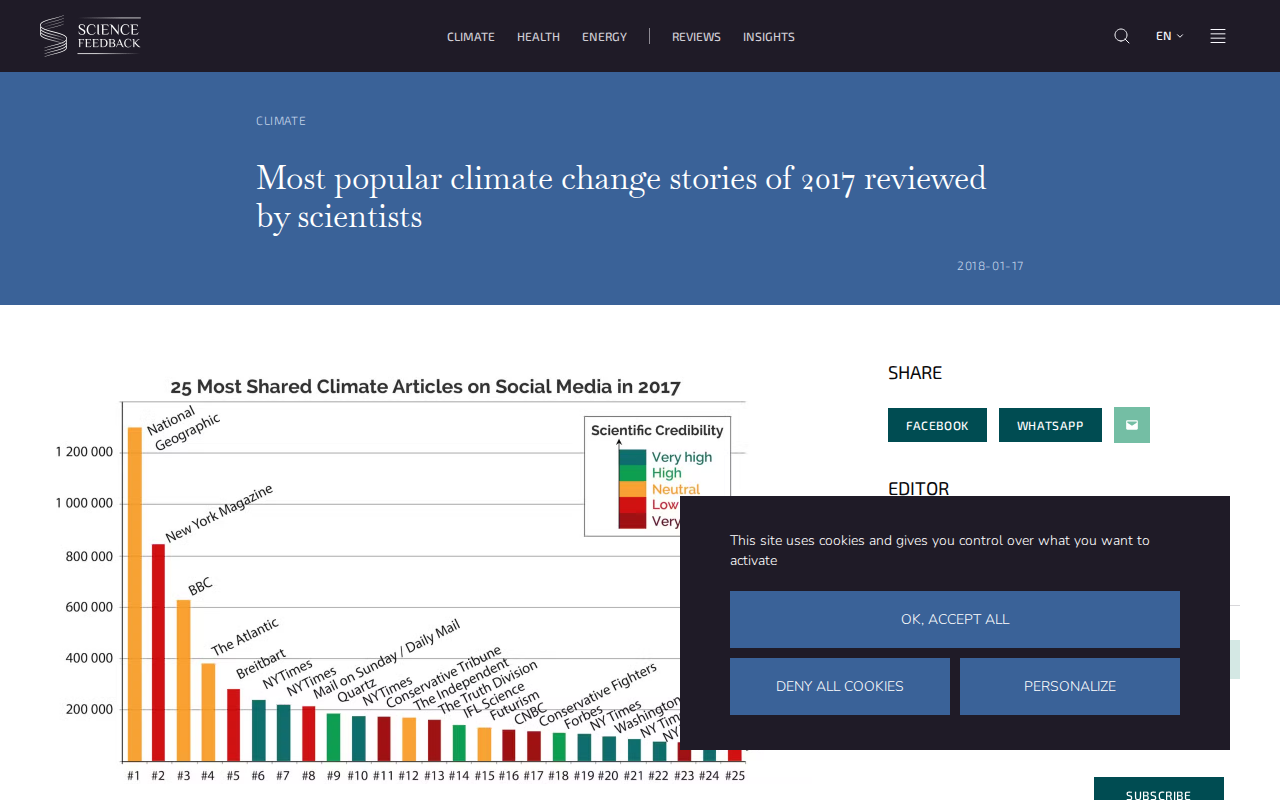Click the cookie notice message text
1280x800 pixels.
pyautogui.click(x=940, y=550)
